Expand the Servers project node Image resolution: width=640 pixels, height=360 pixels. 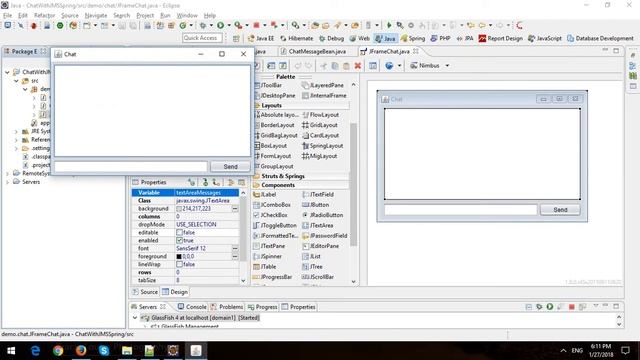[x=7, y=182]
